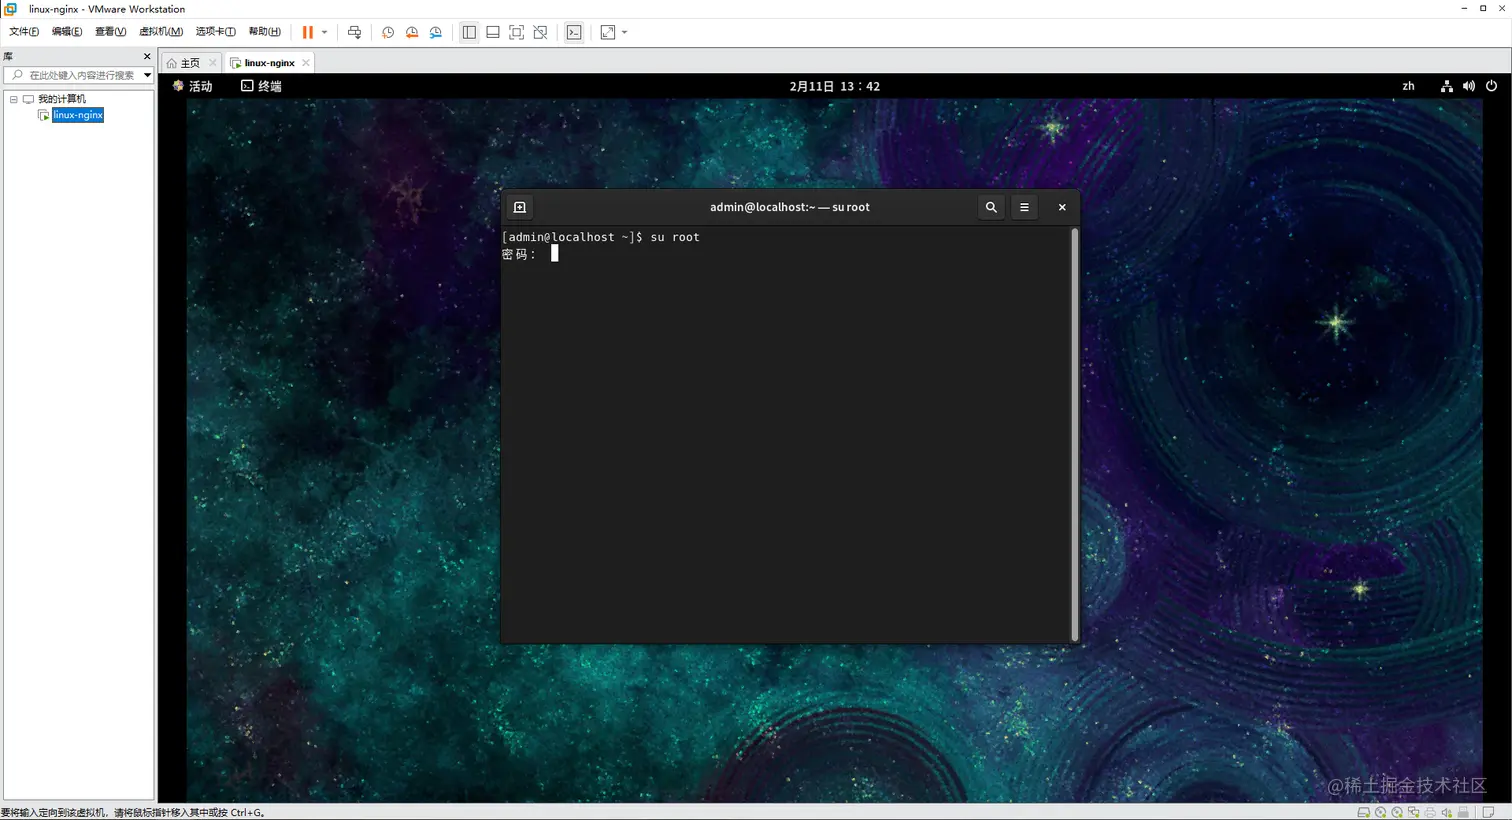Close the linux-nginx tab
The width and height of the screenshot is (1512, 820).
[x=306, y=63]
